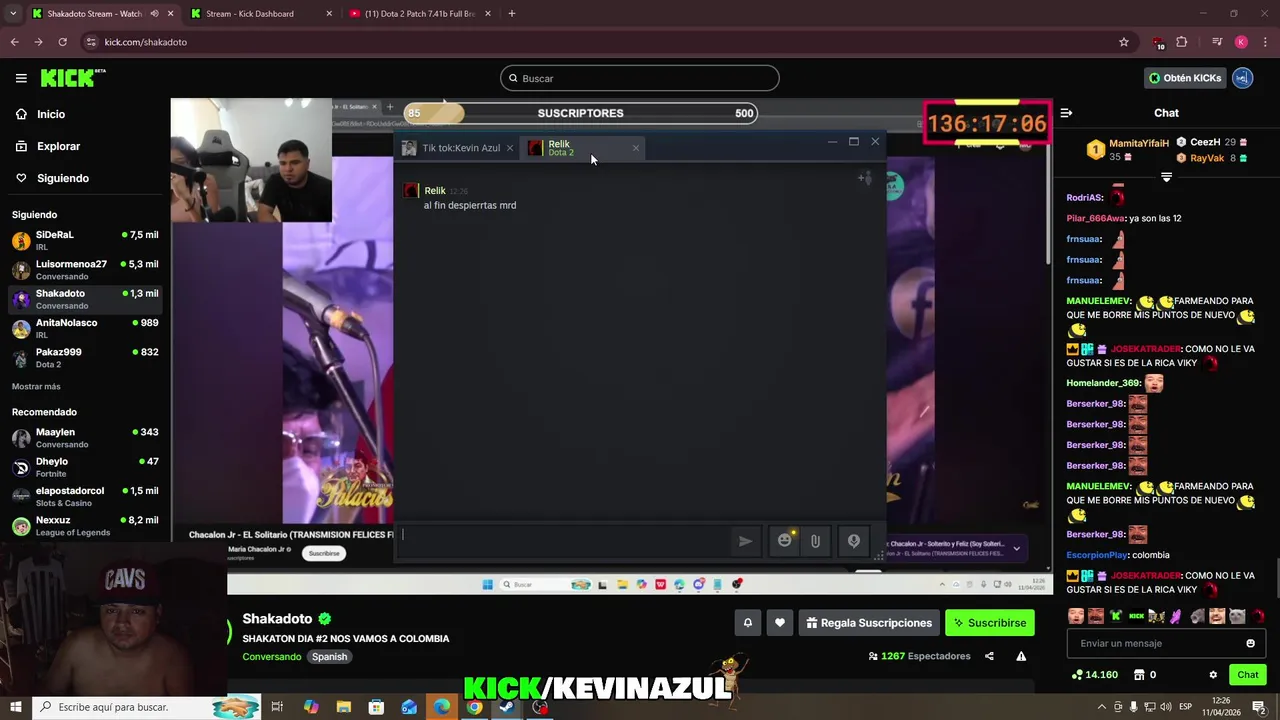The width and height of the screenshot is (1280, 720).
Task: Open MamitaYifaiH top gifter entry
Action: coord(1127,150)
